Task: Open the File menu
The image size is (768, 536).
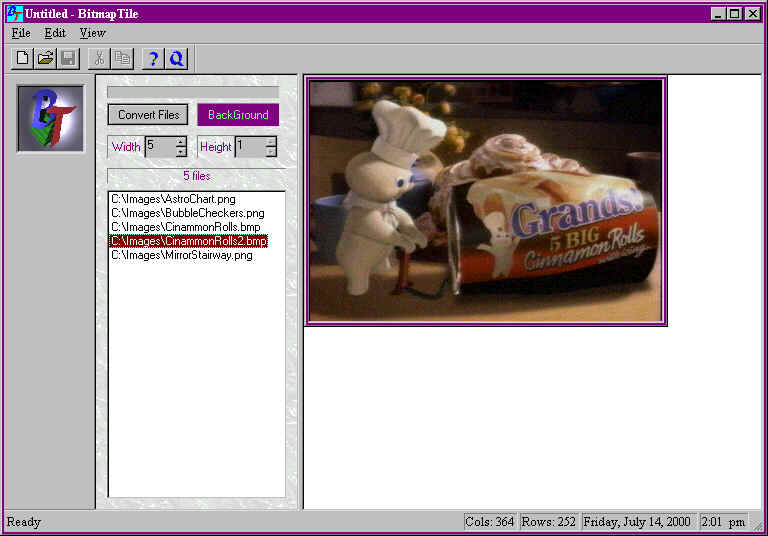Action: 21,33
